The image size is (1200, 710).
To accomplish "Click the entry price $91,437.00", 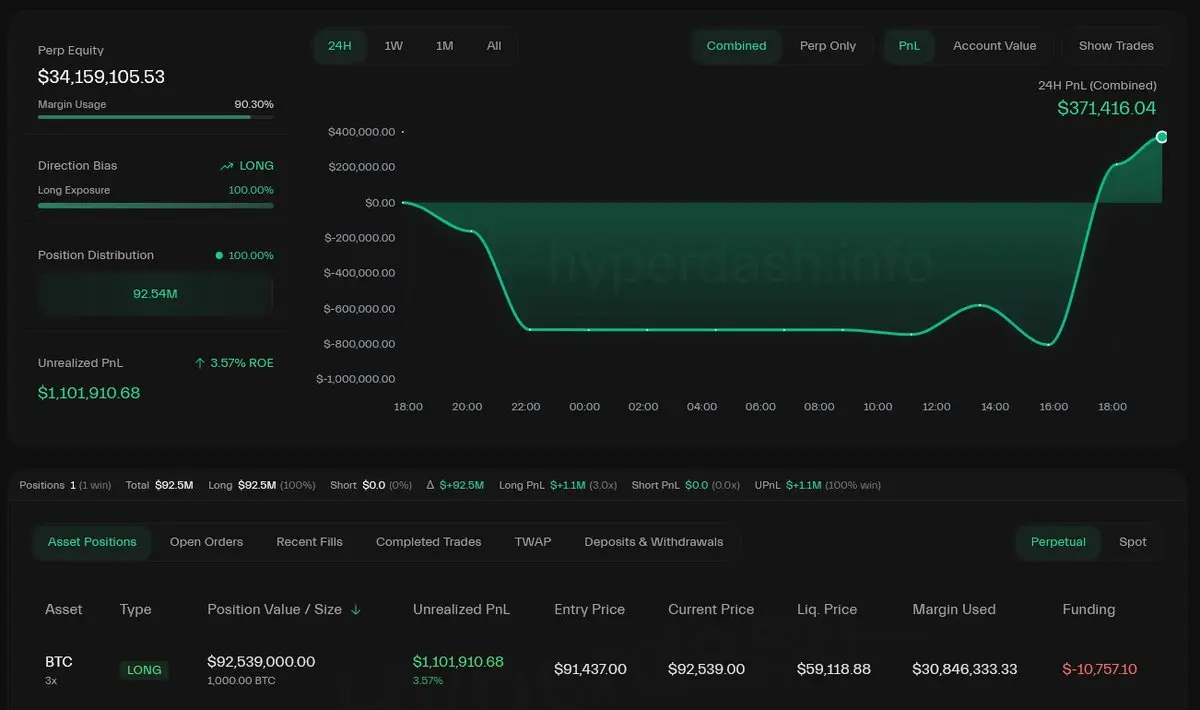I will click(590, 669).
